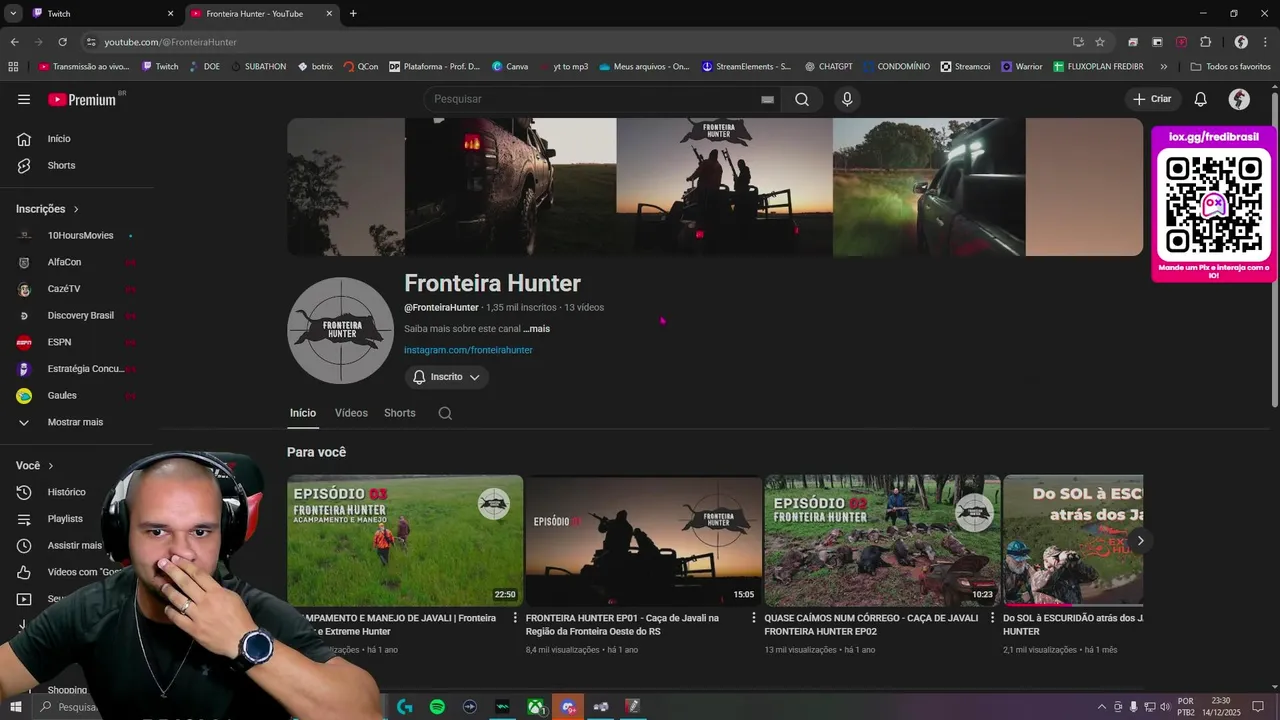
Task: Select the Início channel tab
Action: tap(303, 413)
